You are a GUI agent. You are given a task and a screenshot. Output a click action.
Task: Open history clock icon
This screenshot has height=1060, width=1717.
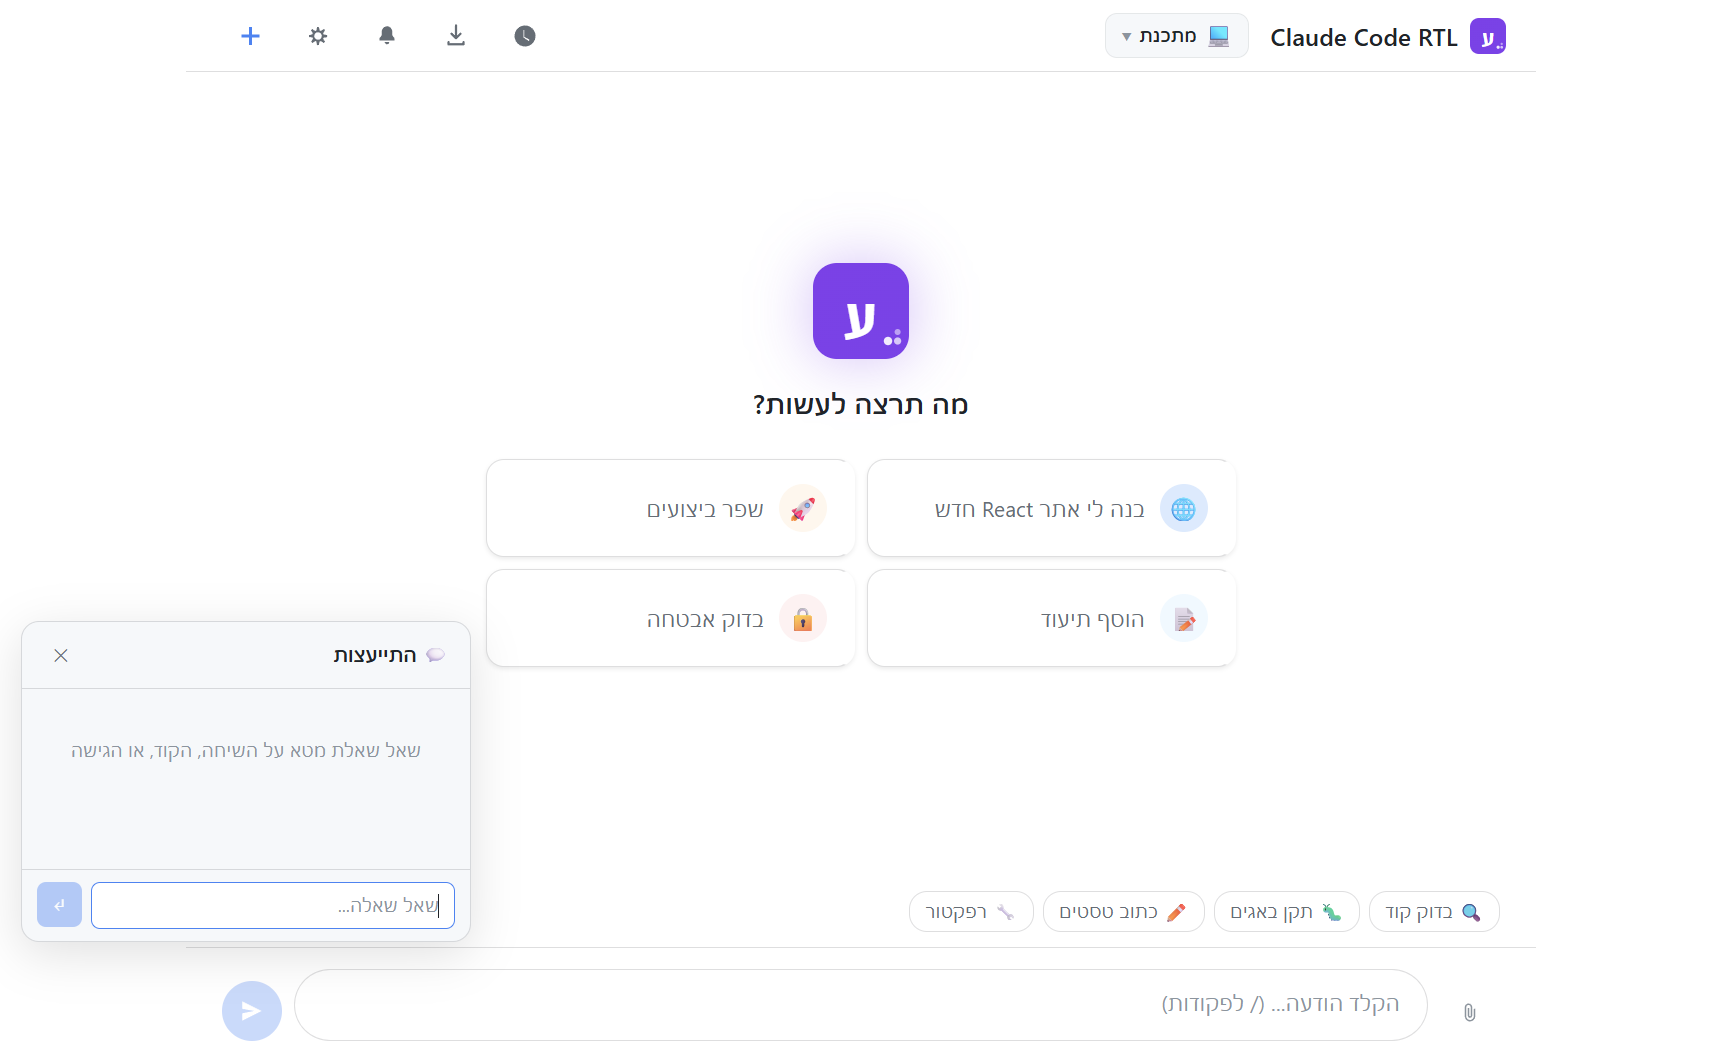point(525,36)
